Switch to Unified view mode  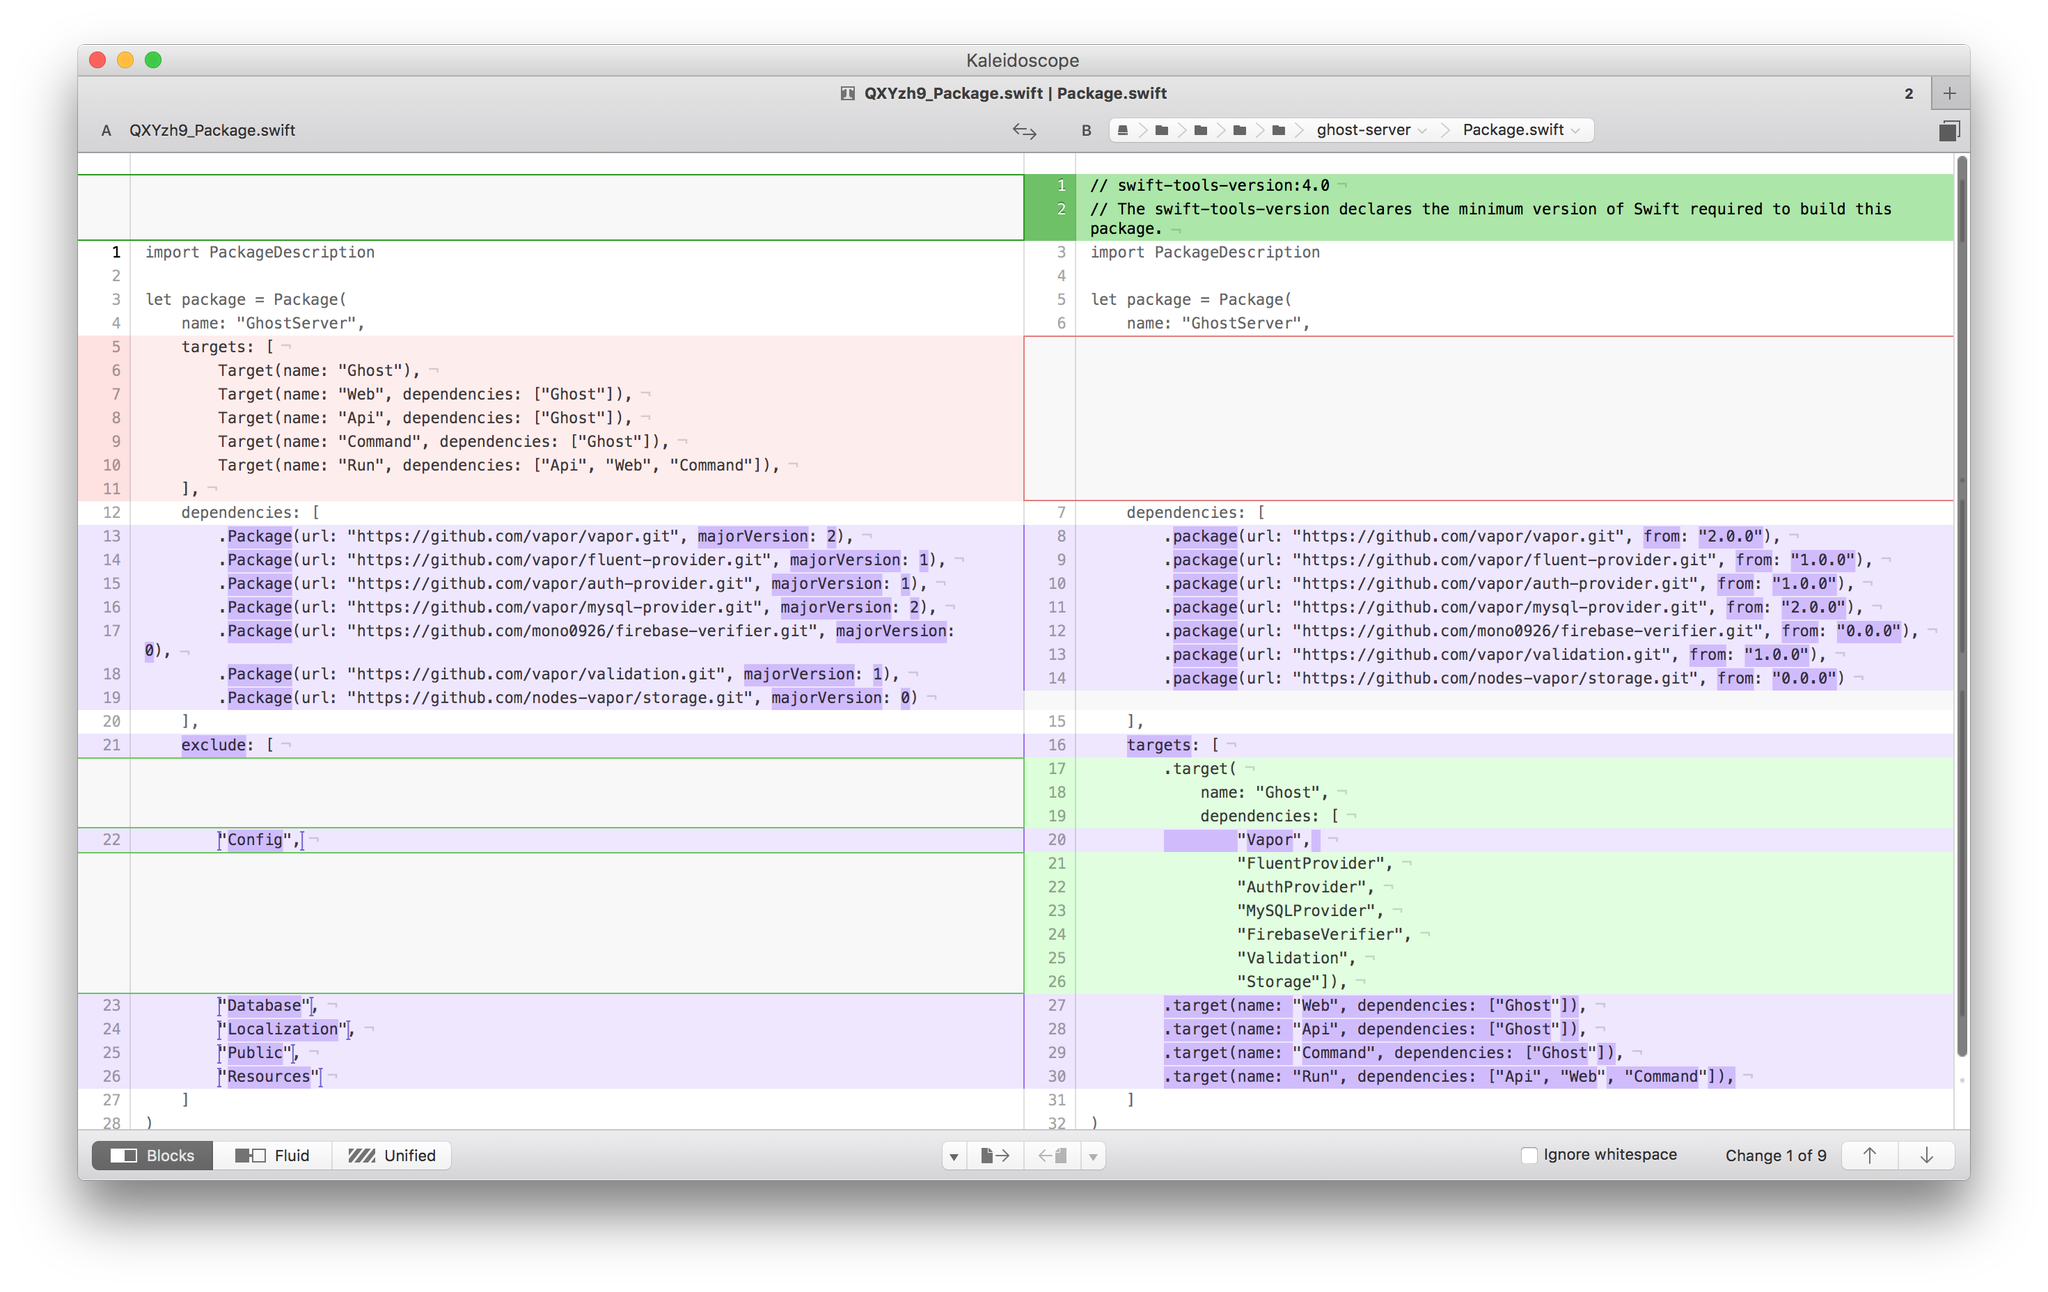click(x=391, y=1156)
